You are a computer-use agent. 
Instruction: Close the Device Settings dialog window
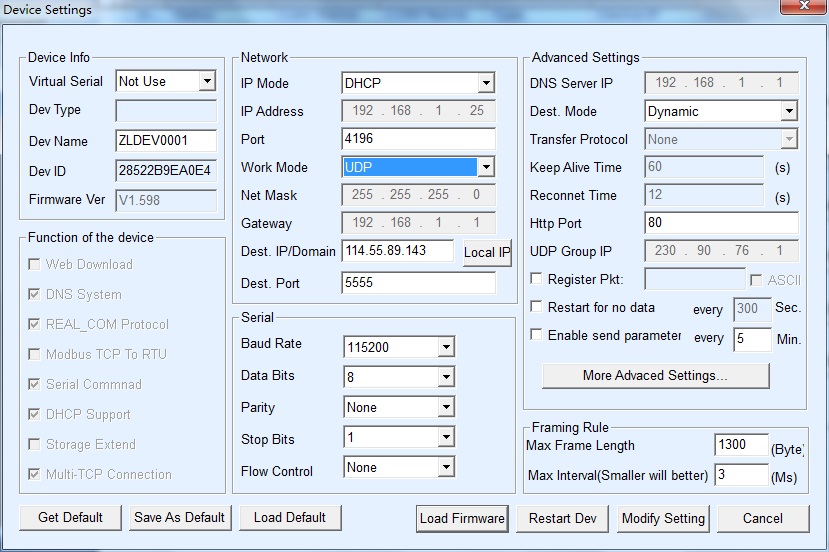click(790, 9)
